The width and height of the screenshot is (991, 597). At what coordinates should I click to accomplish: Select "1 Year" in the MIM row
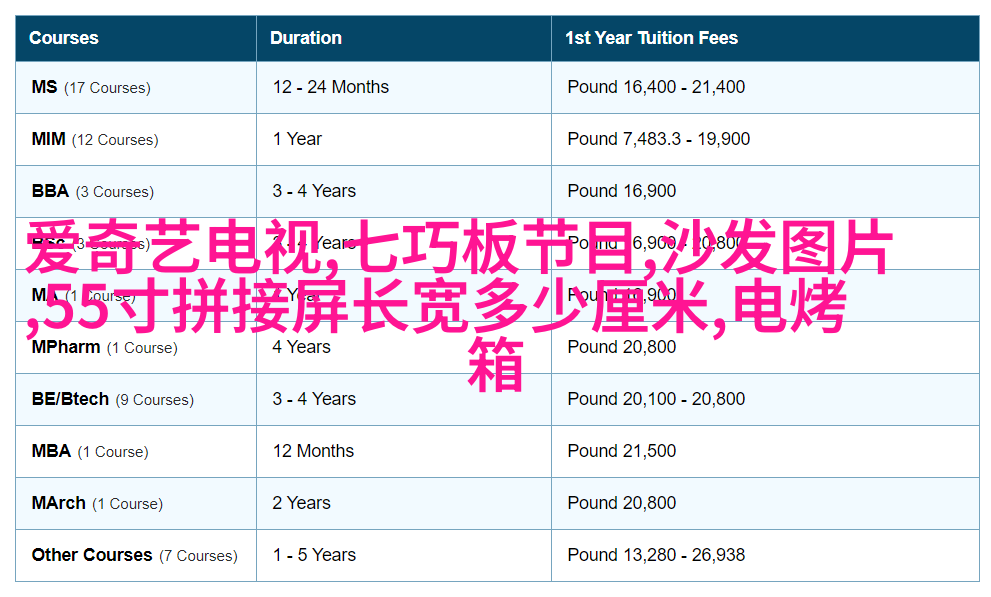coord(297,139)
